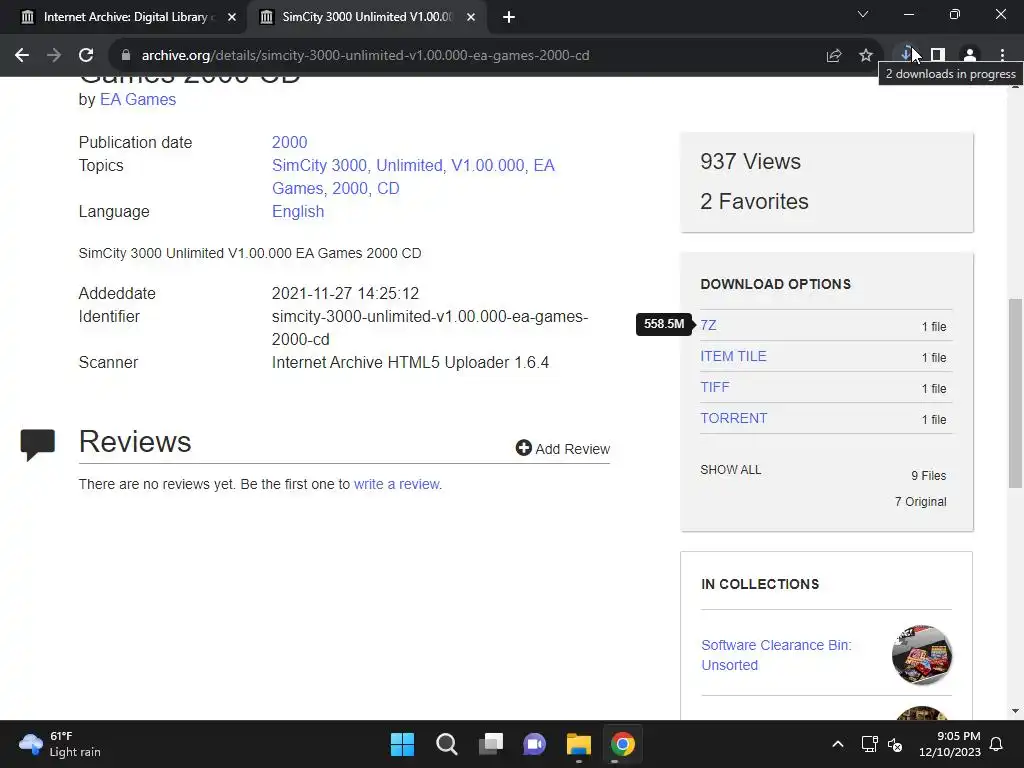Go back using the browser back arrow

(x=22, y=56)
